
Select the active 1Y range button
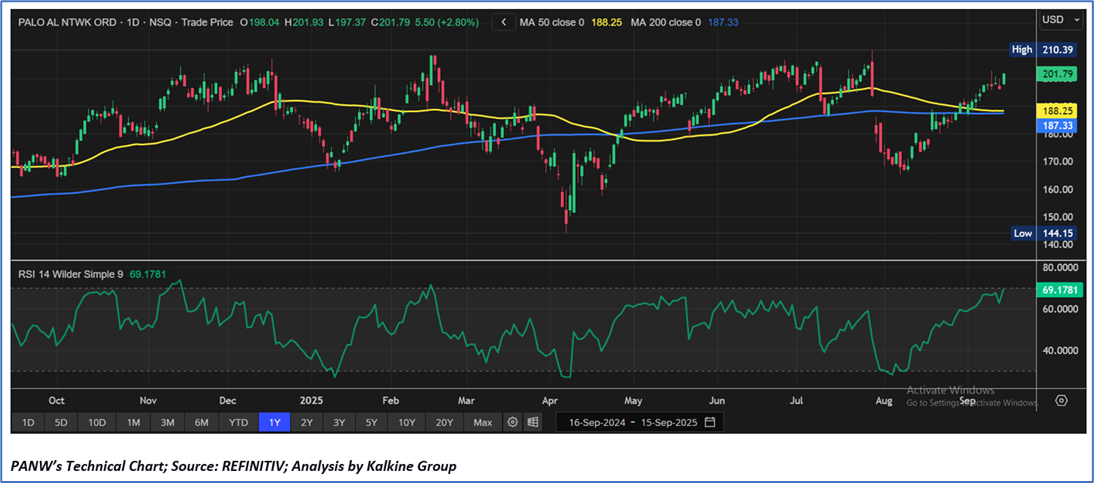tap(275, 422)
